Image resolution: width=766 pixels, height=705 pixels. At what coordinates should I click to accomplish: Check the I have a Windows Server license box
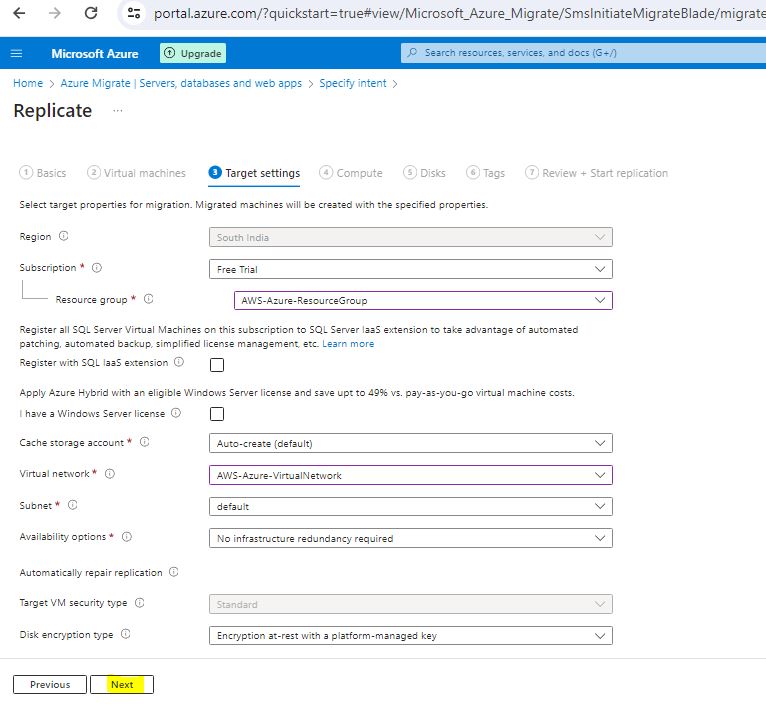(216, 414)
